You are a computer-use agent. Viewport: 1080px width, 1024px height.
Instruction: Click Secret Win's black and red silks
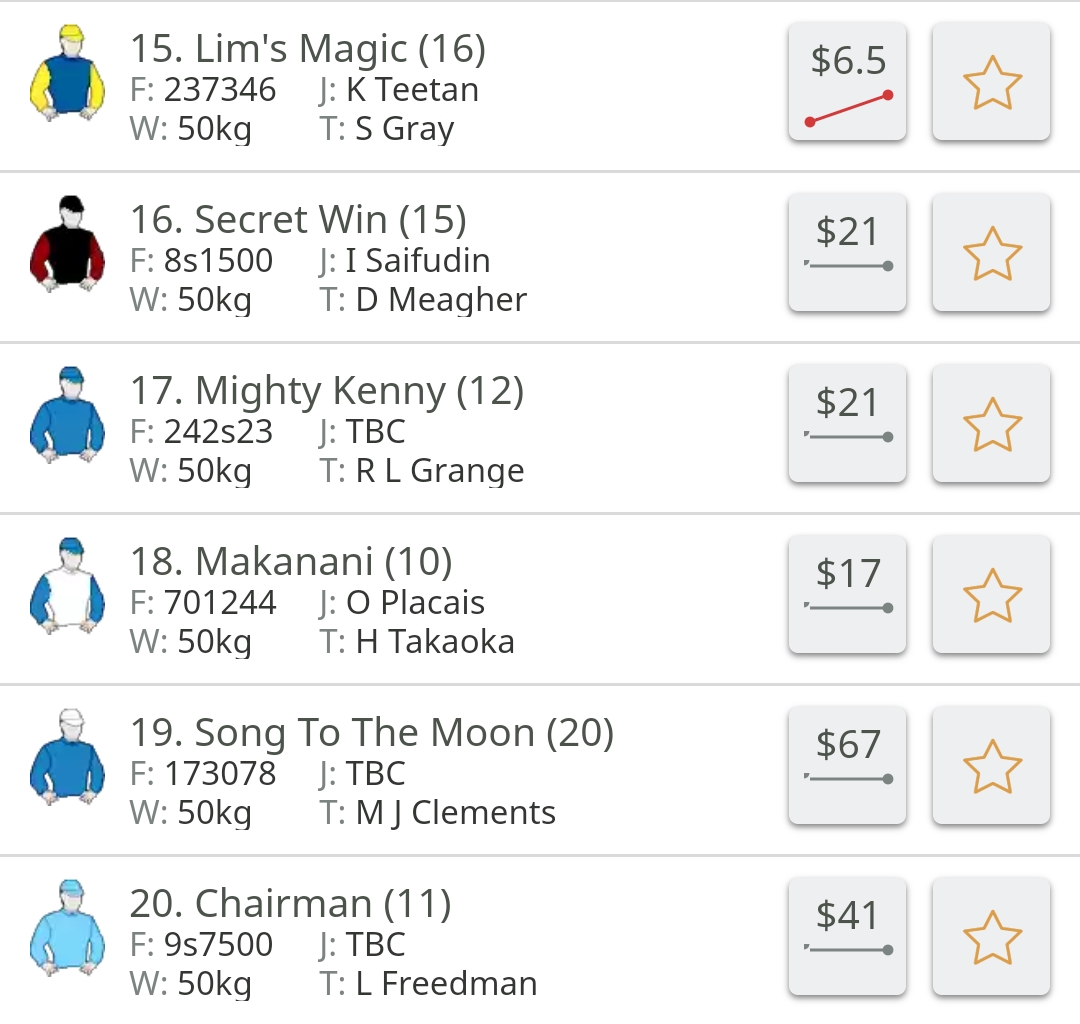[68, 244]
